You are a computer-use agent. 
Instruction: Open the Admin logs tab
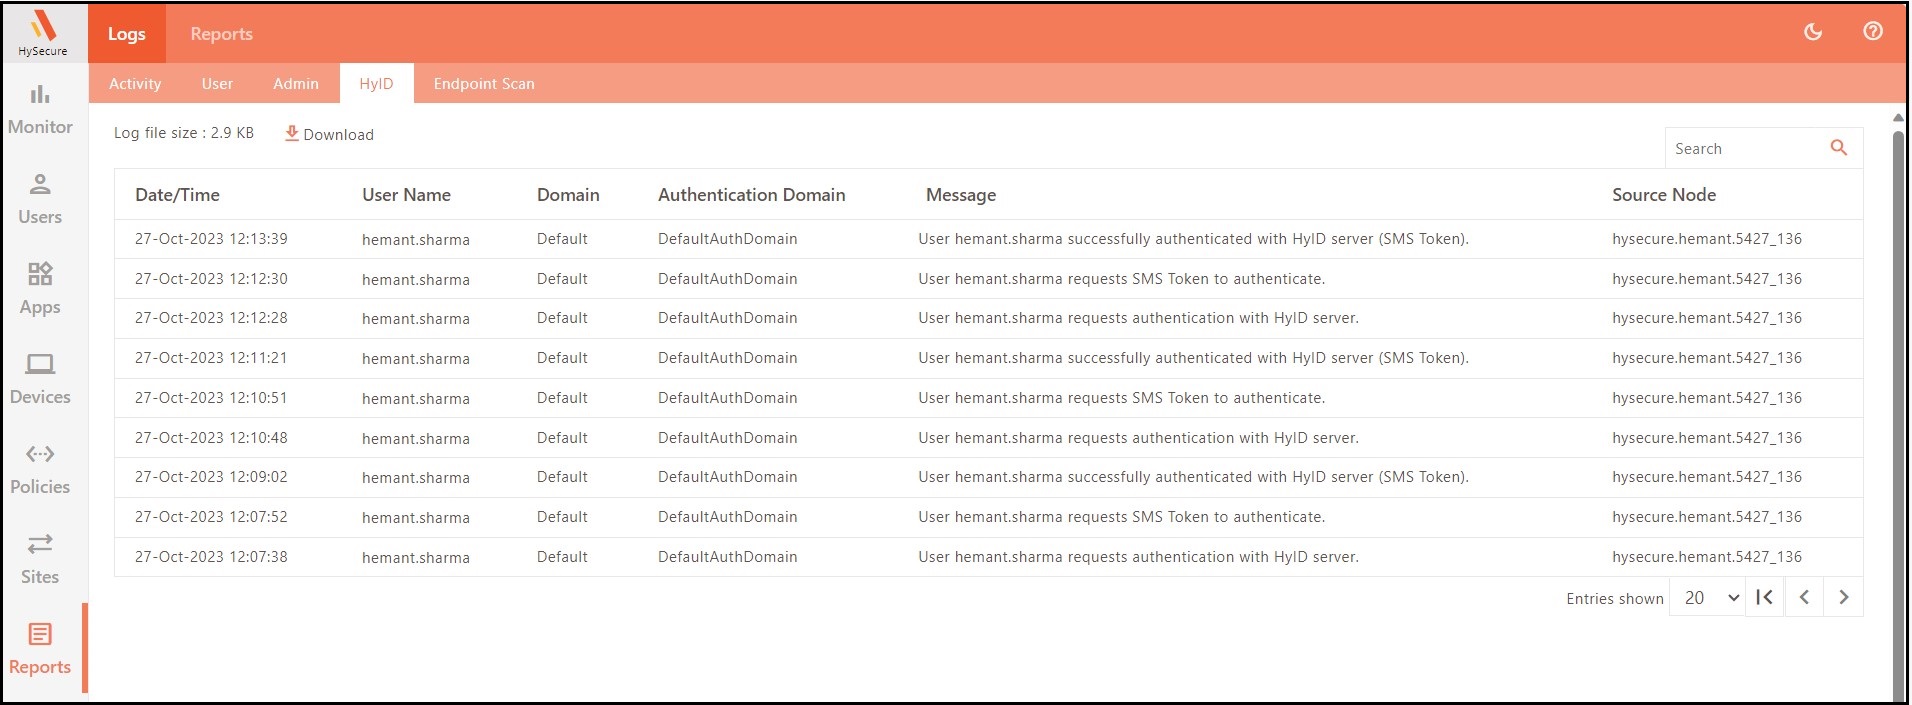296,84
